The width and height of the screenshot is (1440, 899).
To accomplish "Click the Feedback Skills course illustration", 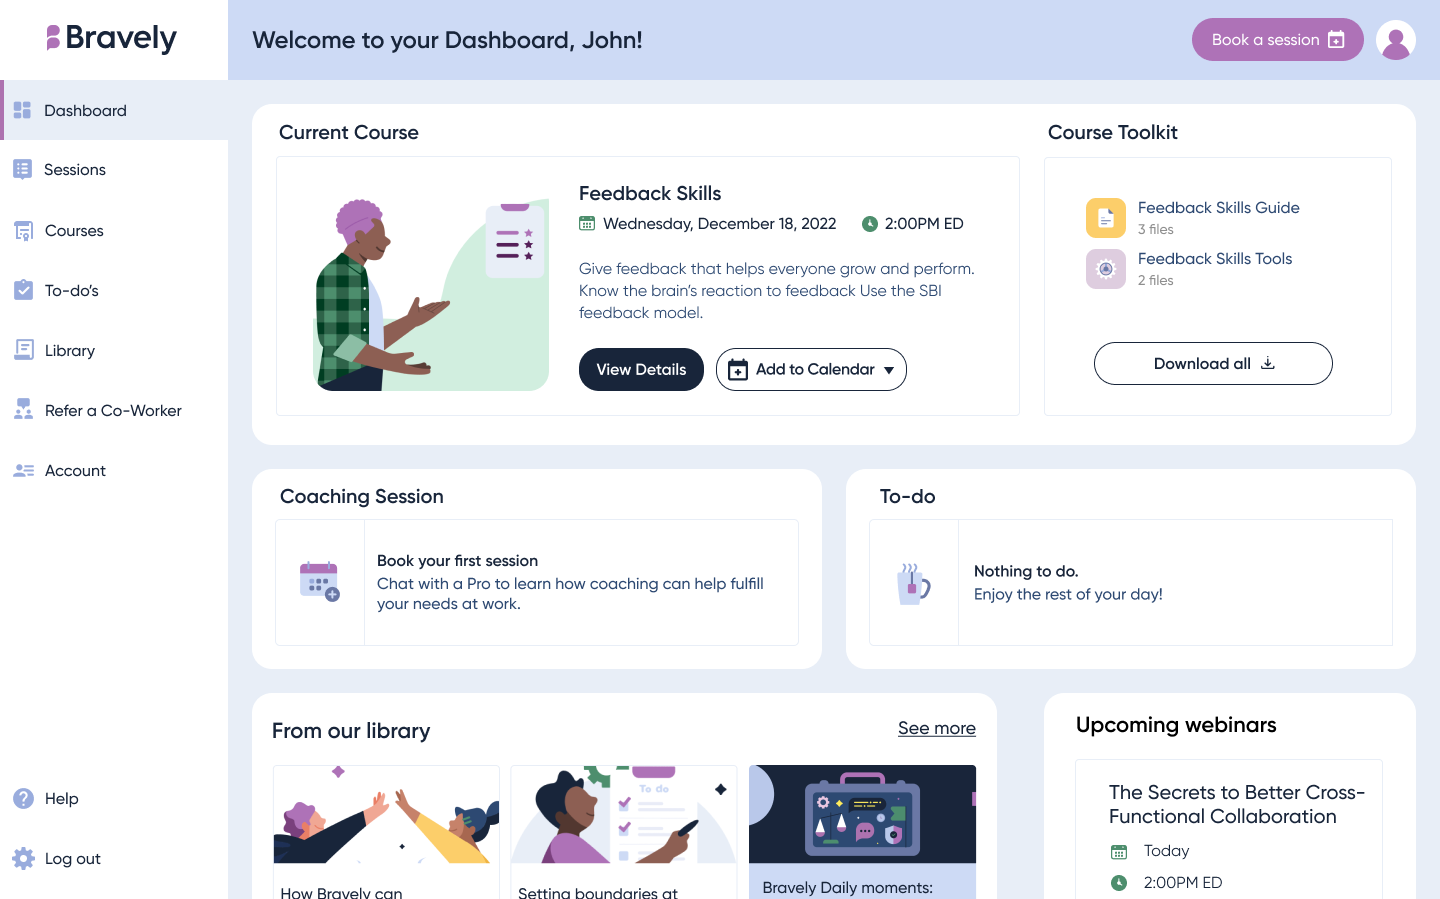I will click(432, 294).
